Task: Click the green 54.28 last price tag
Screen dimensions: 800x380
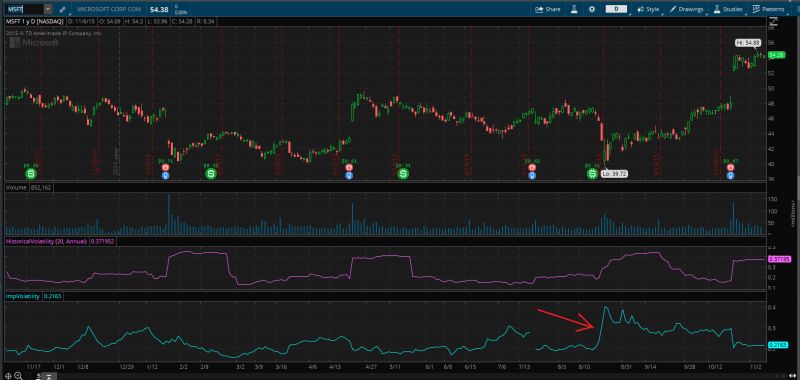Action: 777,55
